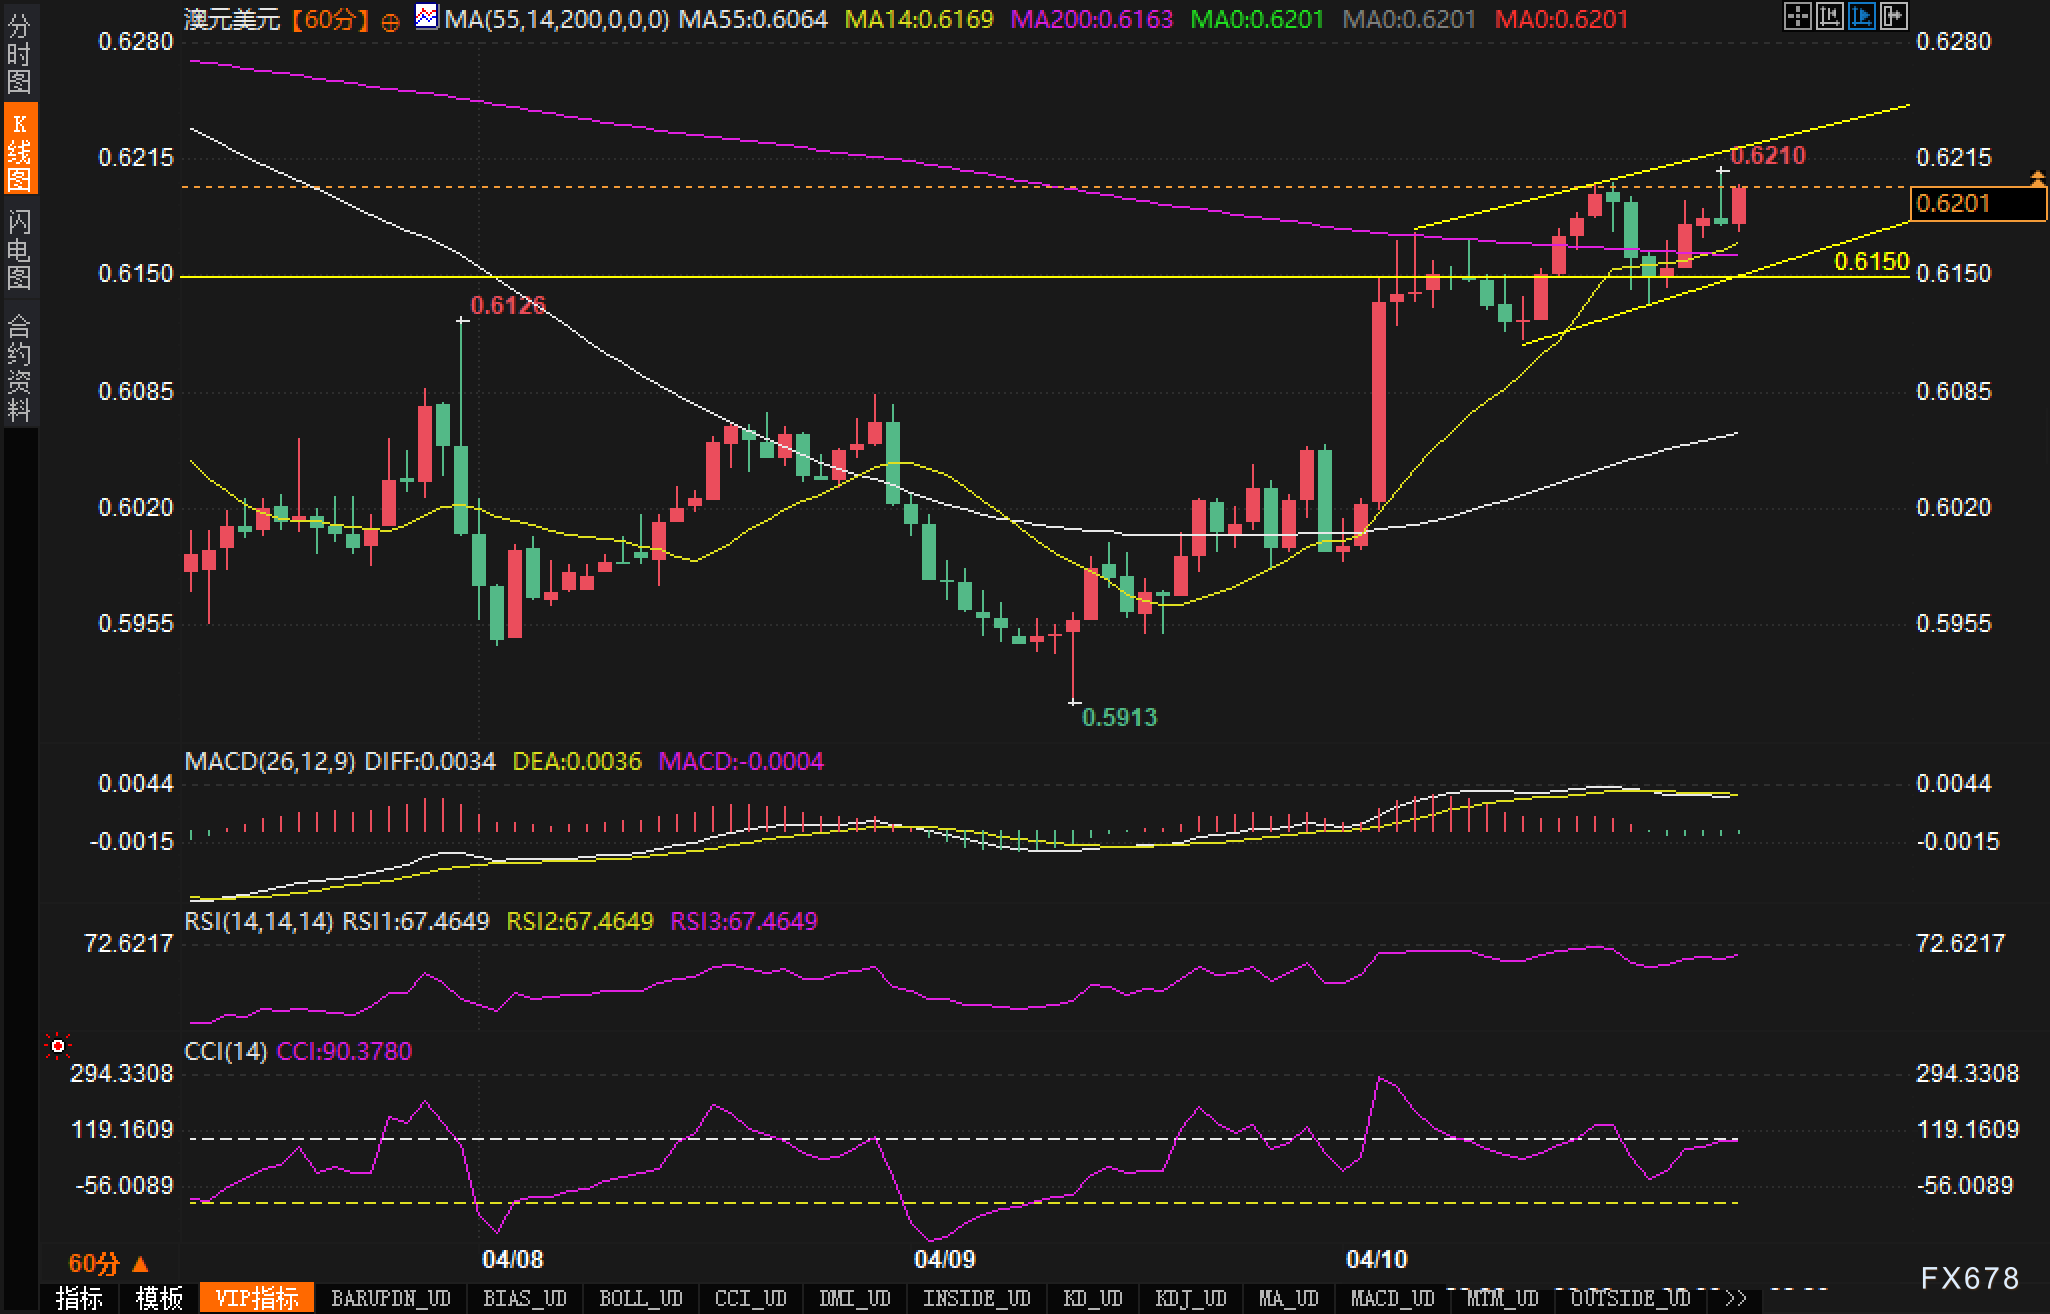The height and width of the screenshot is (1314, 2050).
Task: Click the crosshair cursor icon in top toolbar
Action: tap(1797, 16)
